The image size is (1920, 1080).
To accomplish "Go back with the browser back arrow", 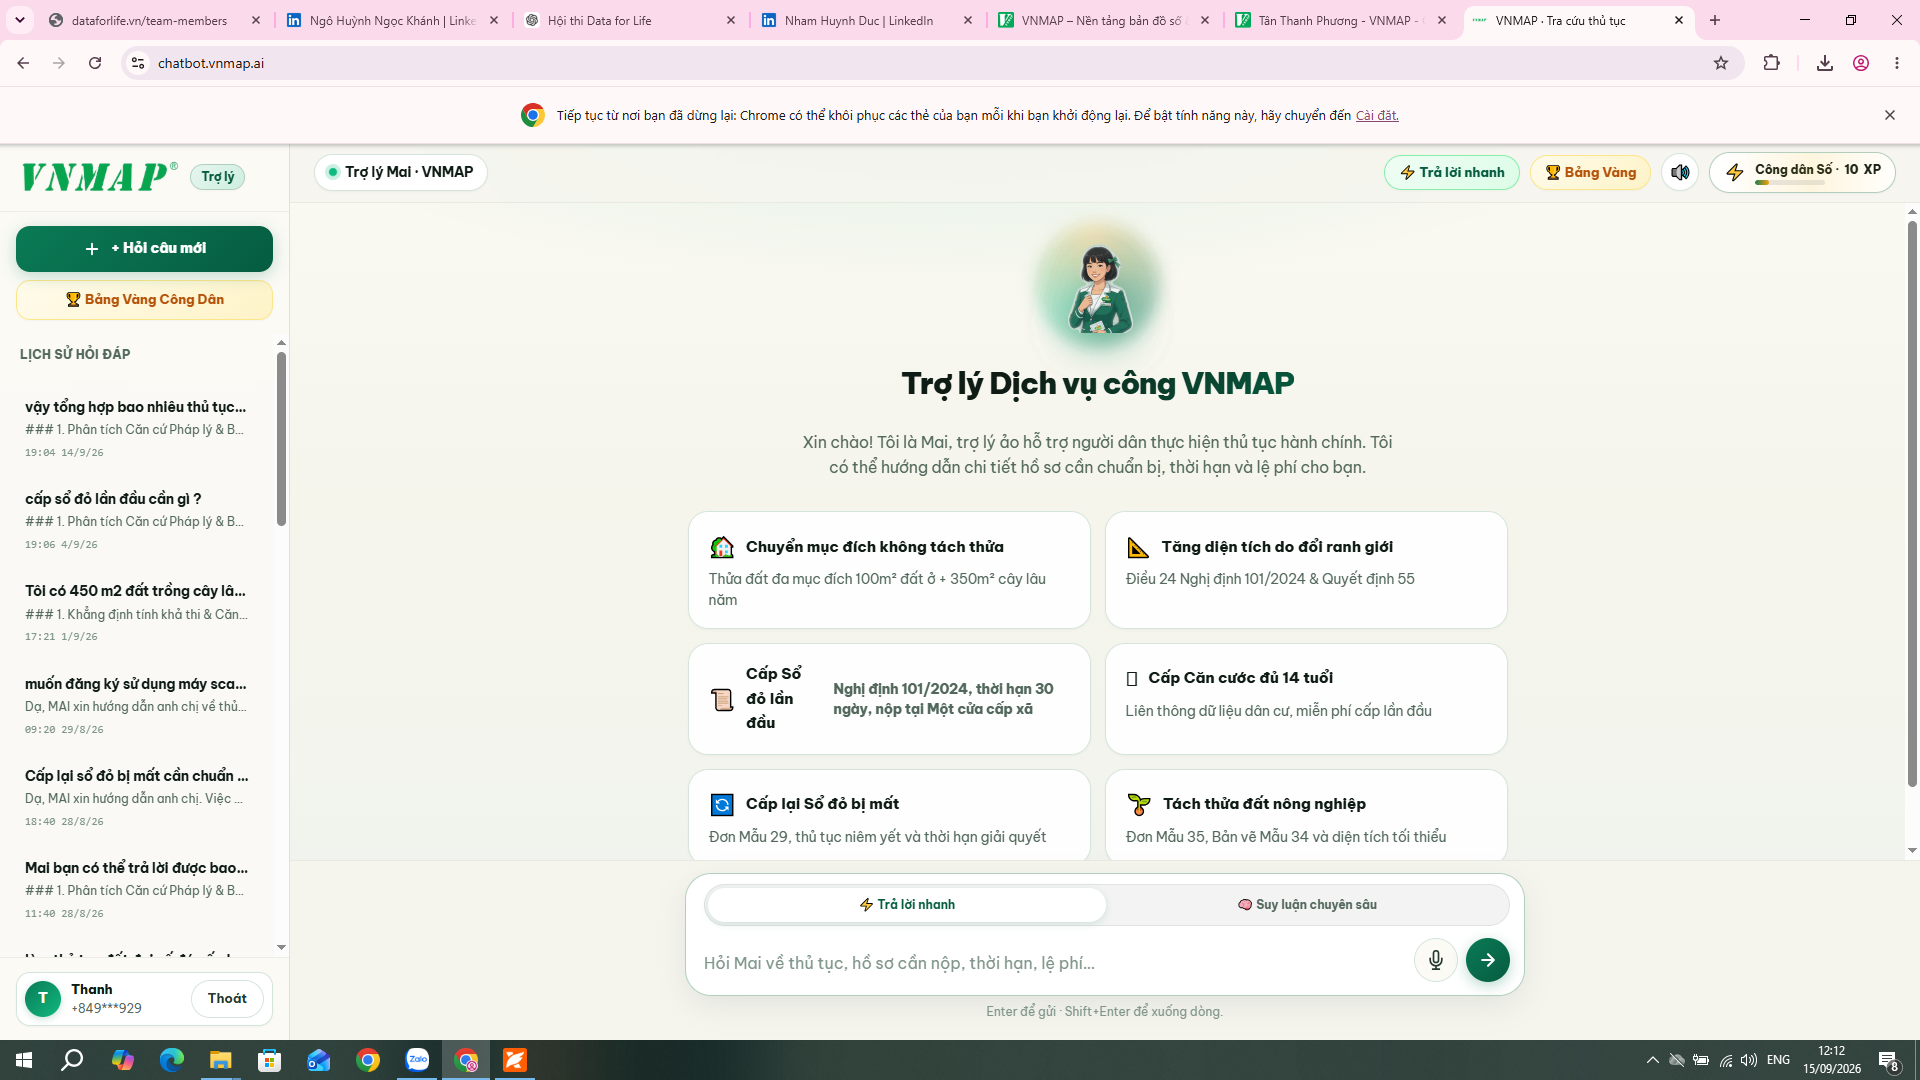I will point(23,63).
